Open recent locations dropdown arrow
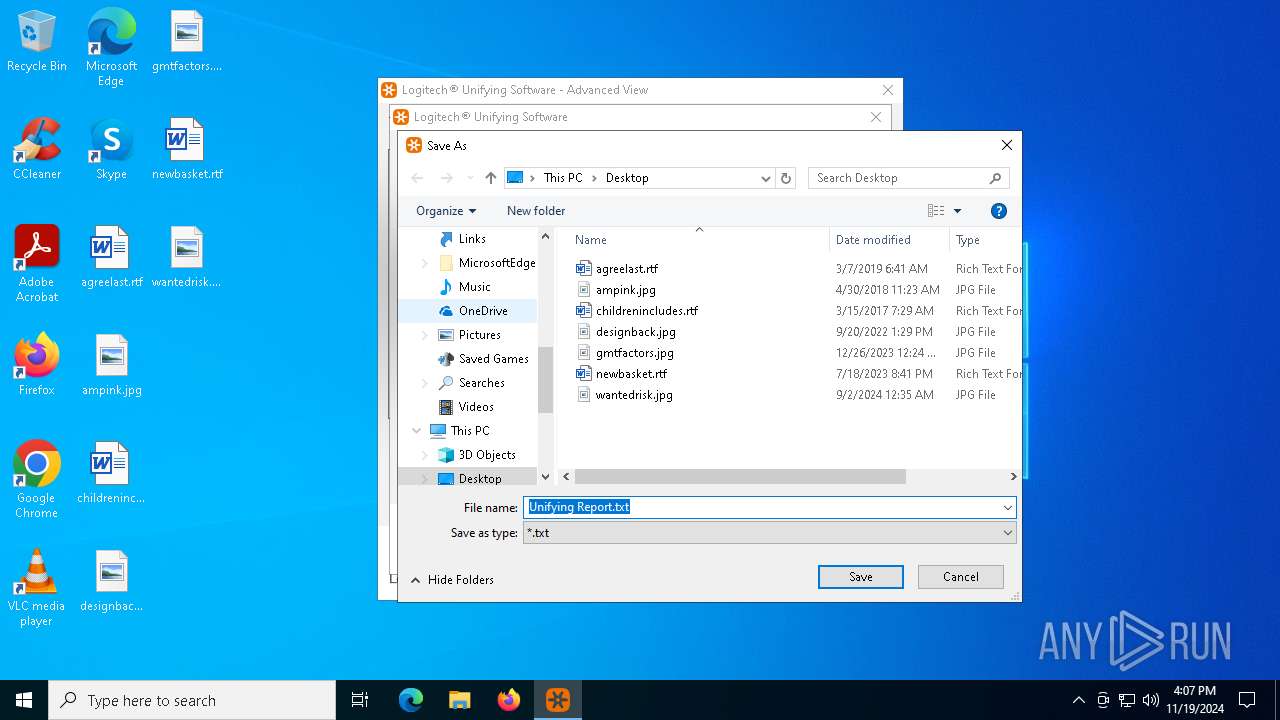 (x=470, y=178)
